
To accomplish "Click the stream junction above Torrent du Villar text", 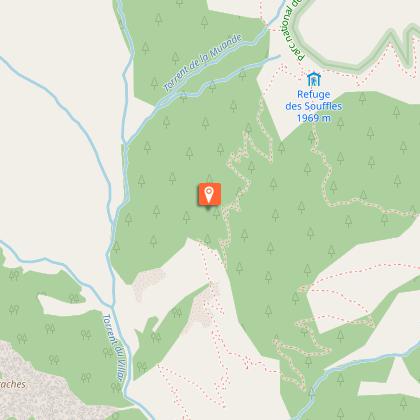I will pyautogui.click(x=112, y=306).
